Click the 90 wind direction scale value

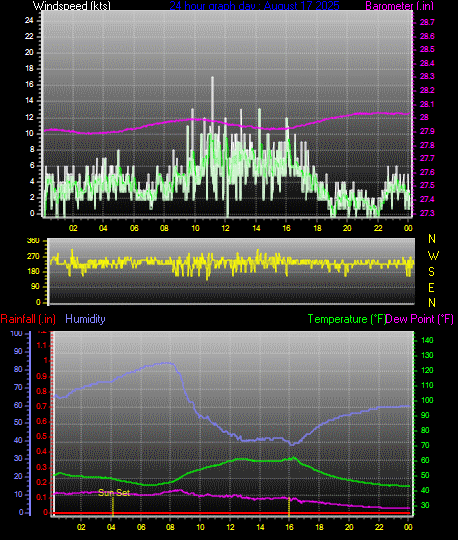[x=35, y=287]
